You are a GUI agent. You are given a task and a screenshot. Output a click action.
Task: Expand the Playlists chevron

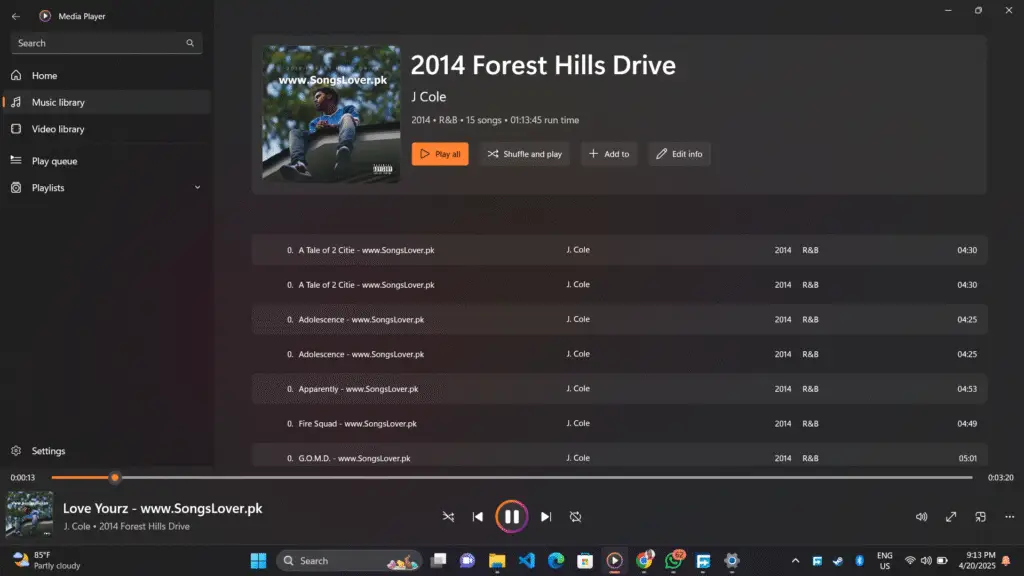coord(197,187)
